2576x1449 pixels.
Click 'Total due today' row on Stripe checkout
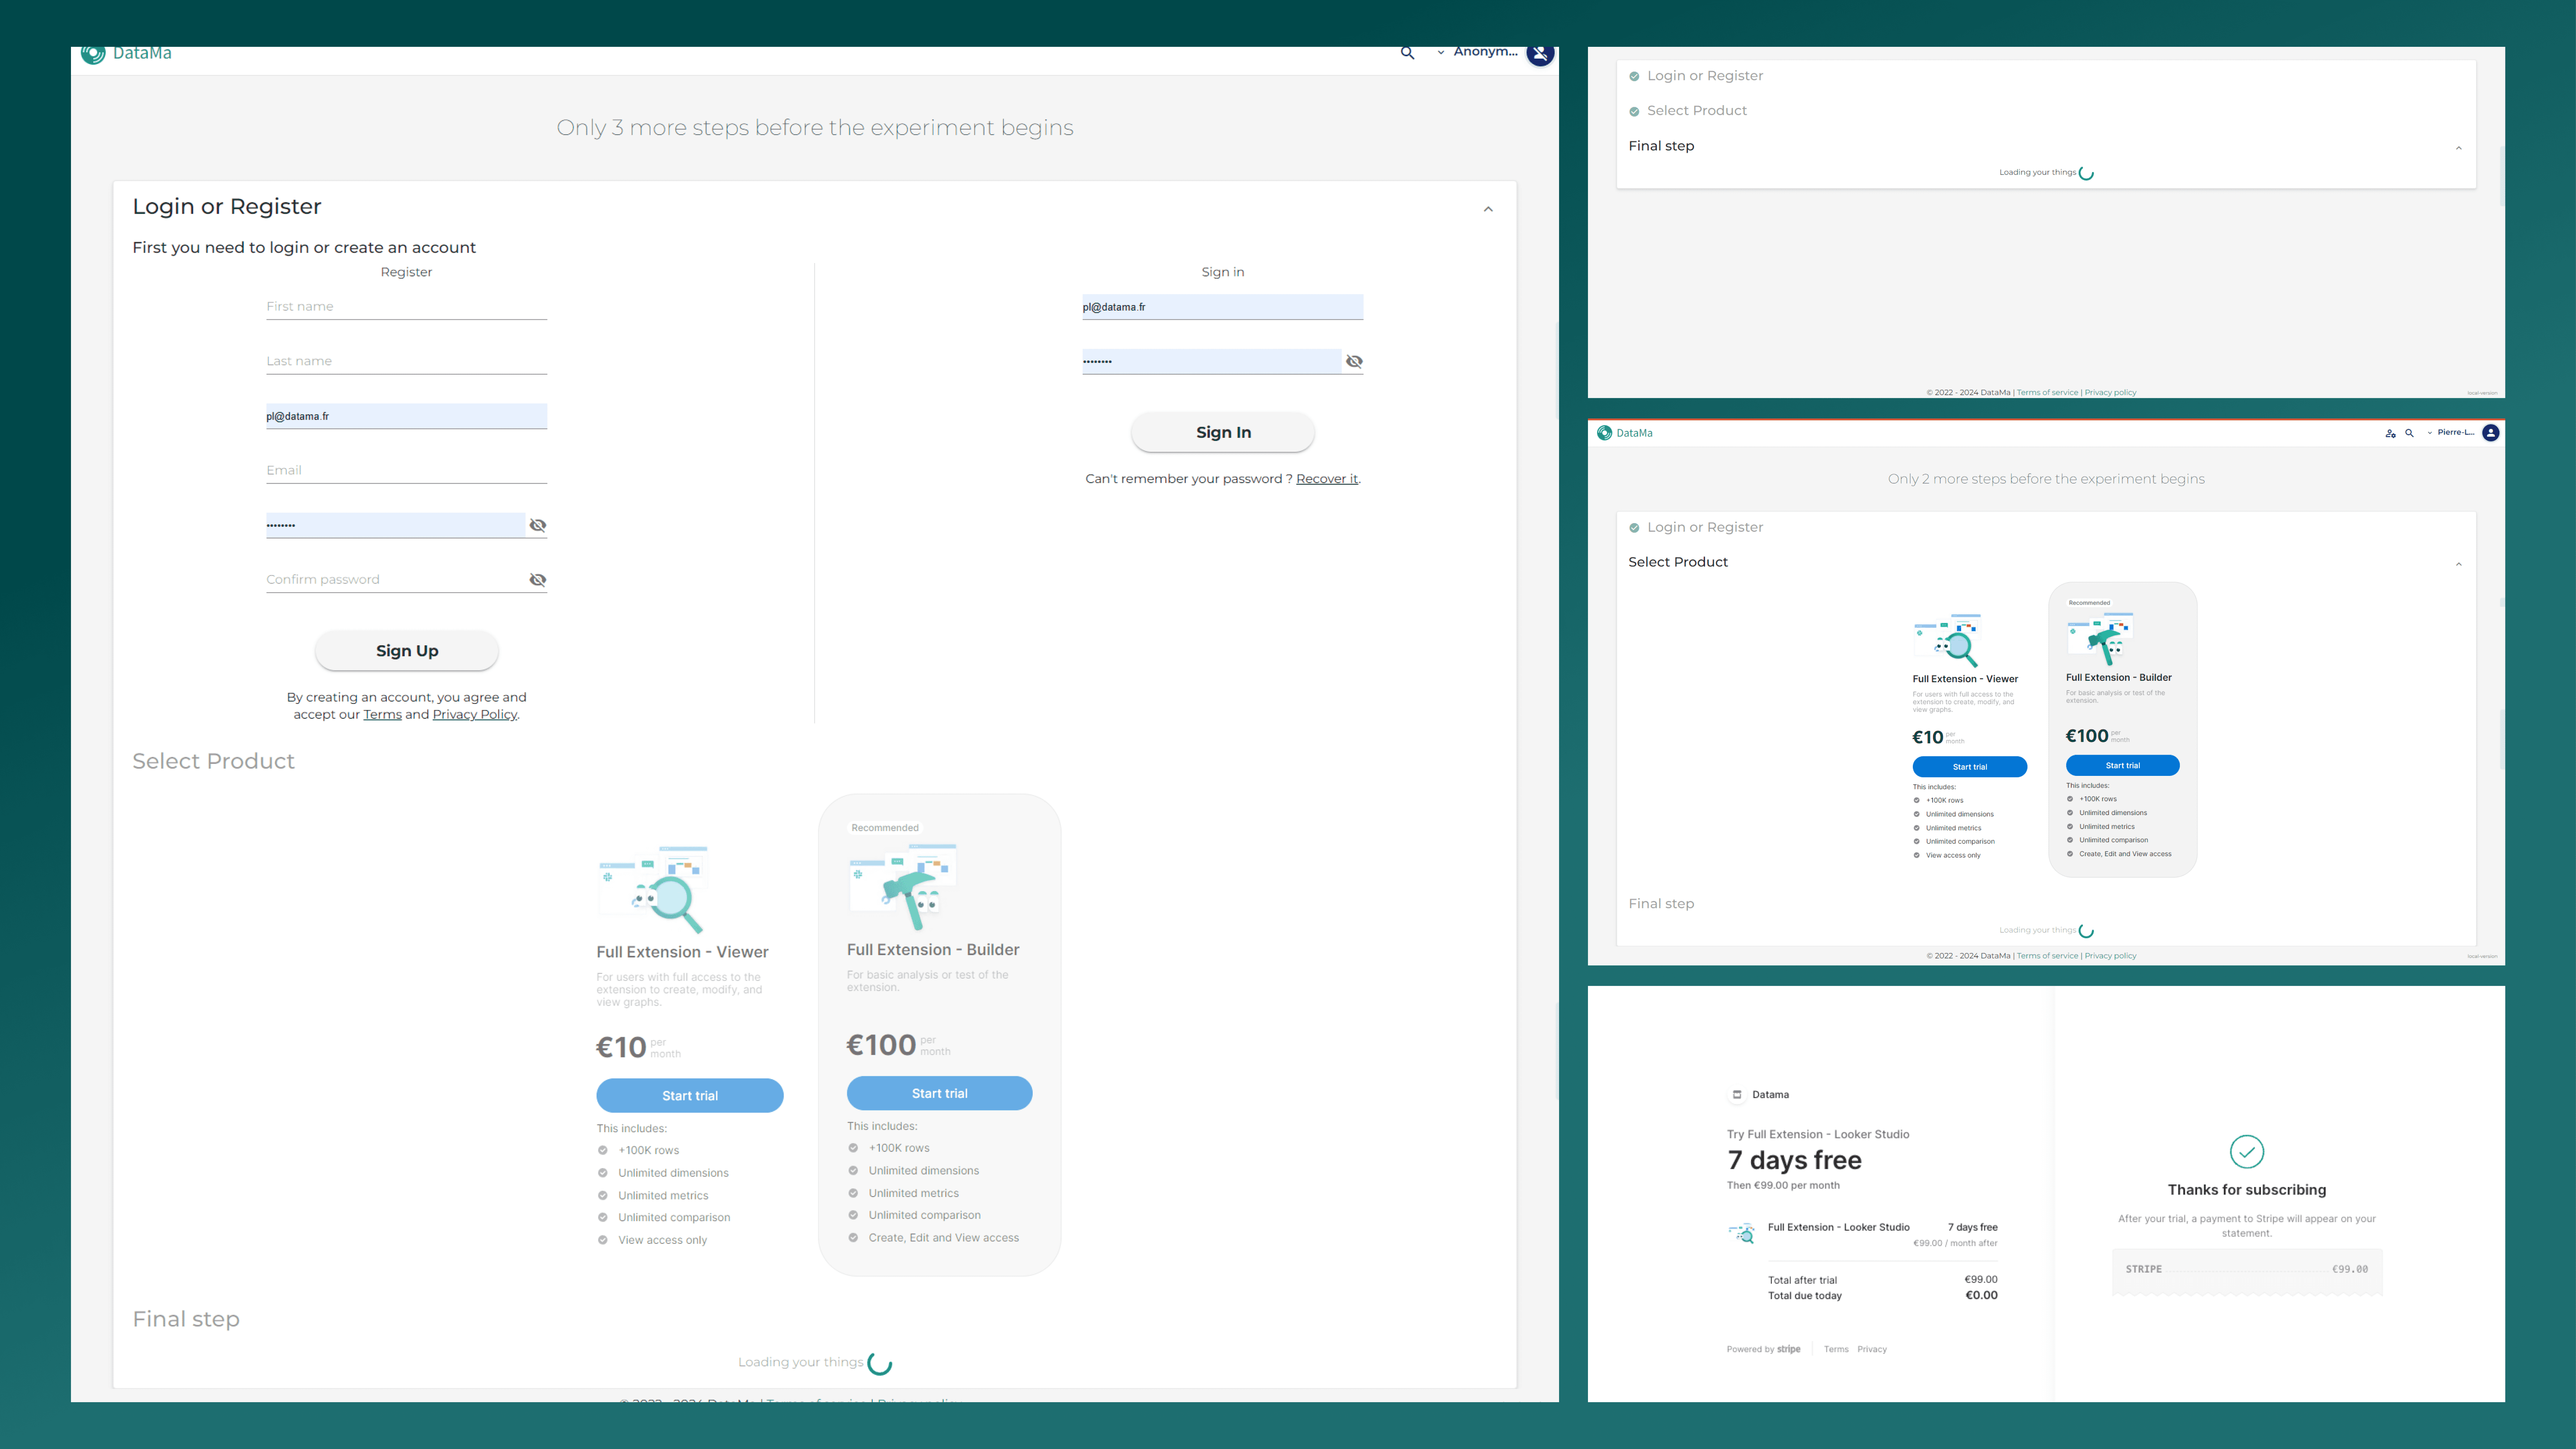[x=1883, y=1296]
